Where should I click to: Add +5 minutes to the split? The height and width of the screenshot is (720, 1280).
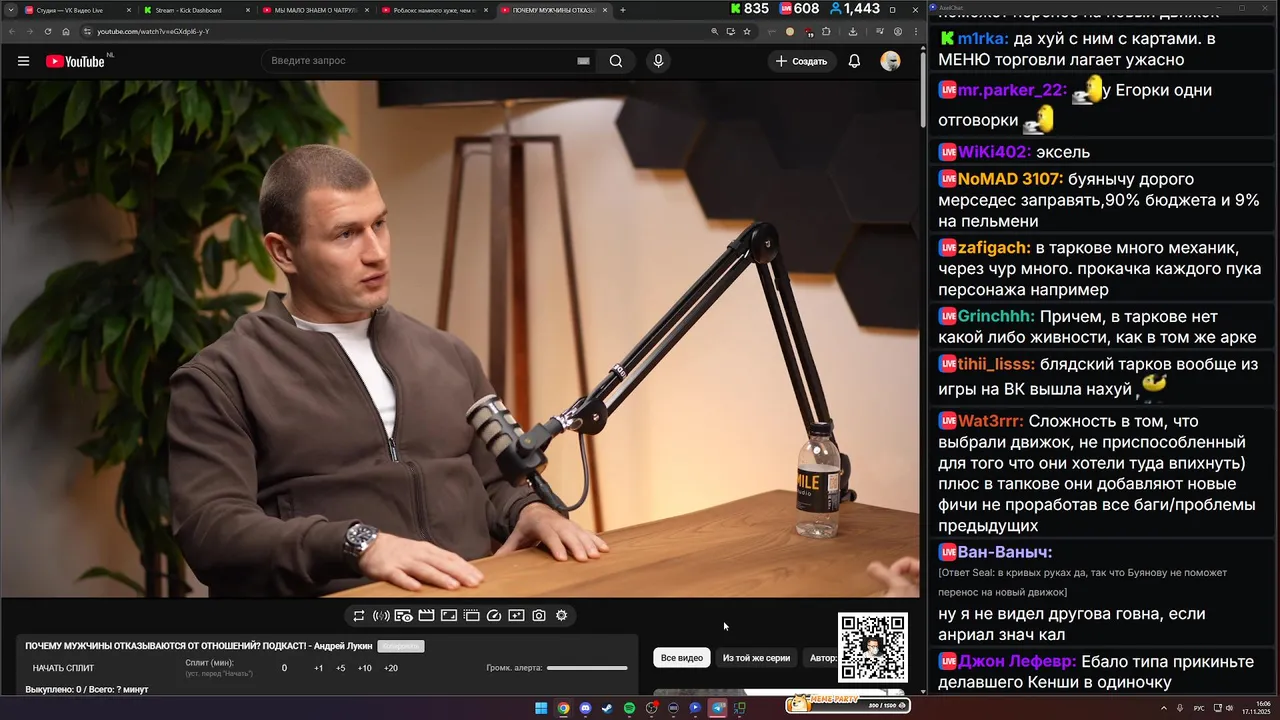340,668
